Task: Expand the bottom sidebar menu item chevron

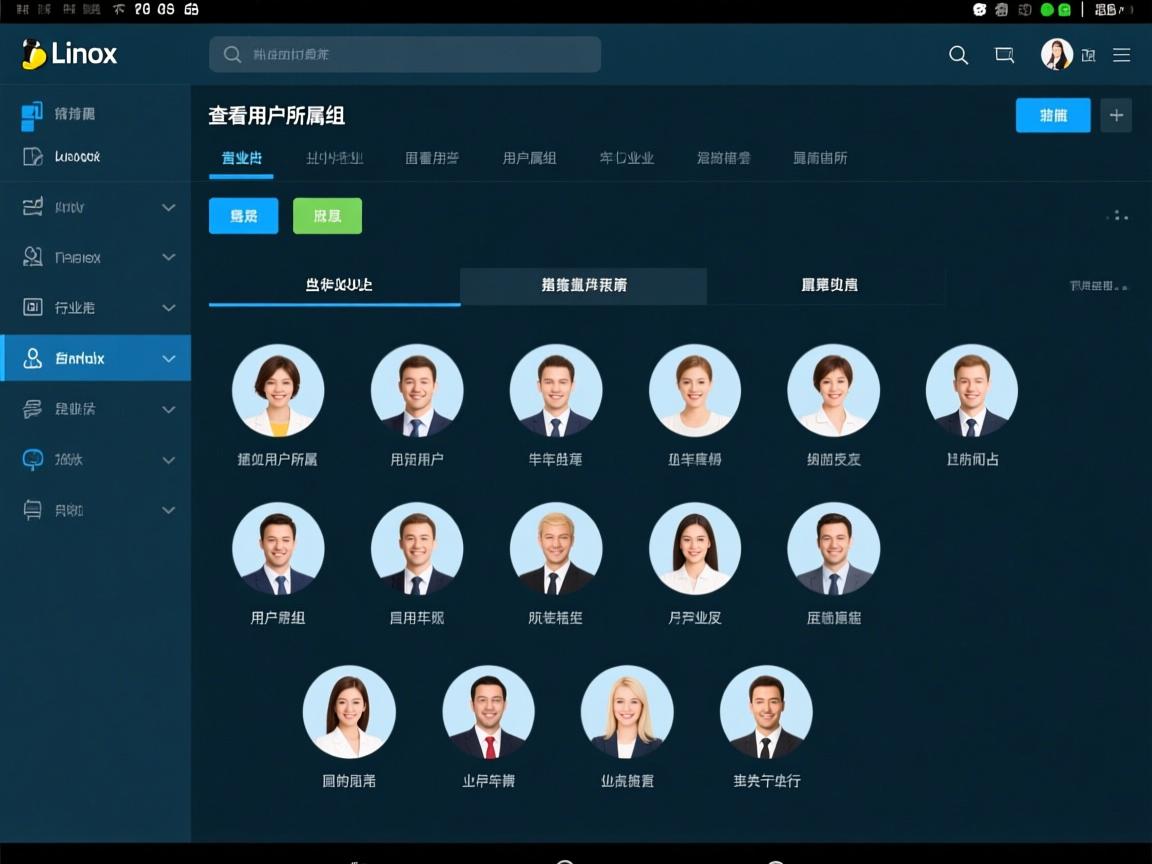Action: (x=168, y=510)
